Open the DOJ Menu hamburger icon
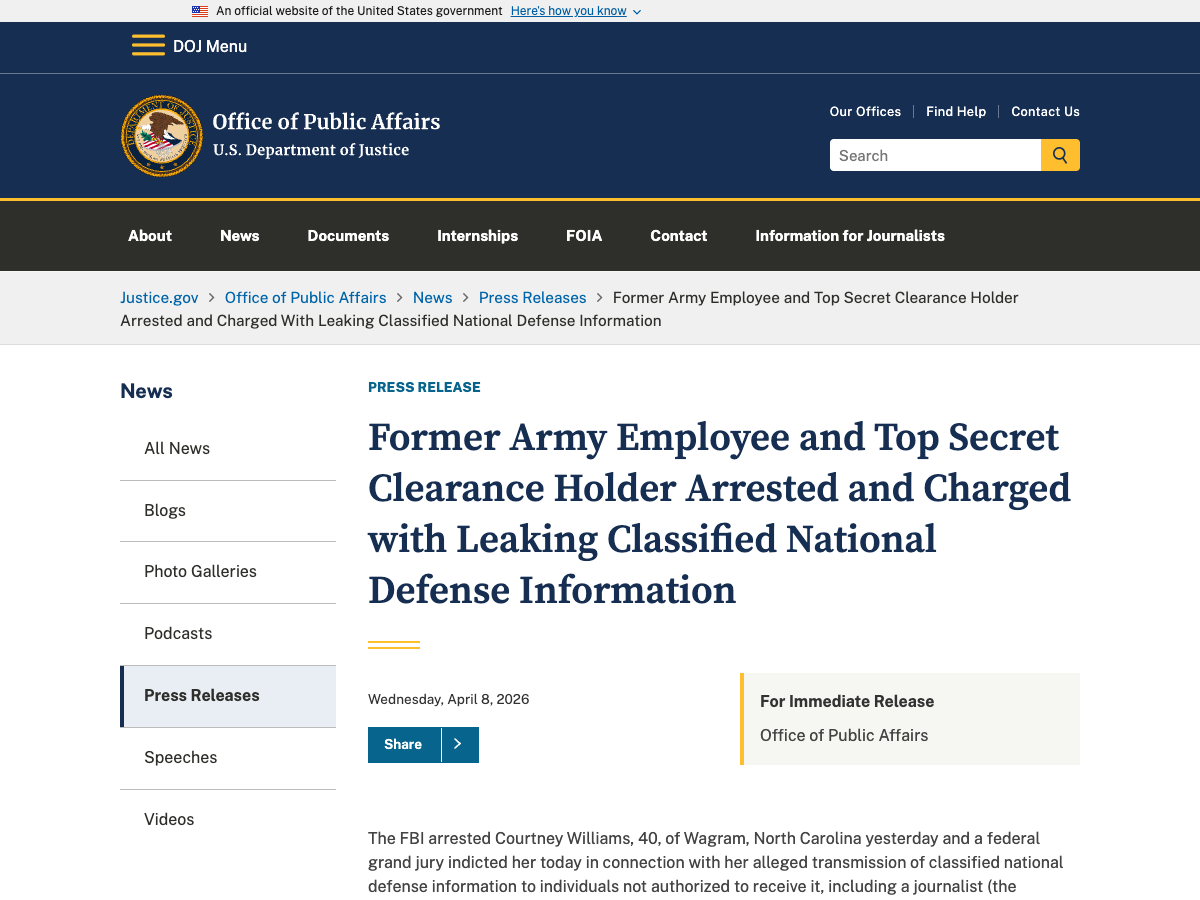The image size is (1200, 900). (x=148, y=45)
